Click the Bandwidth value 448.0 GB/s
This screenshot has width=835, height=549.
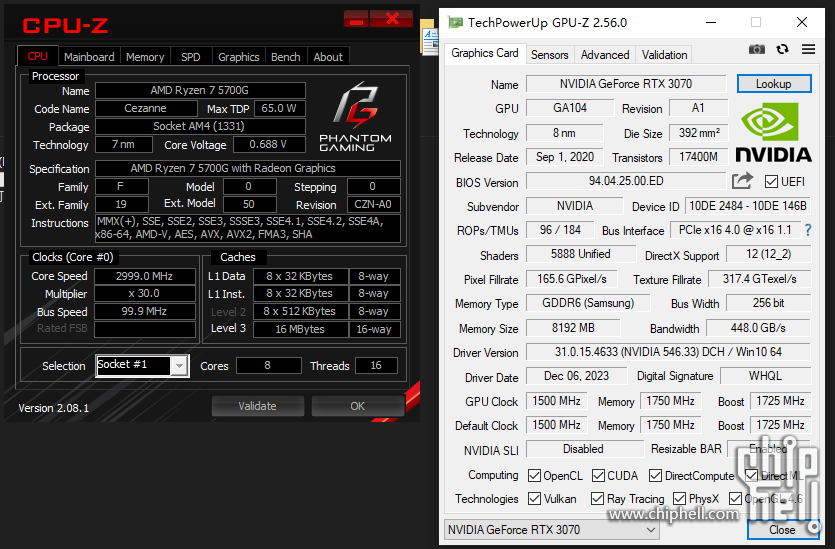(x=758, y=328)
